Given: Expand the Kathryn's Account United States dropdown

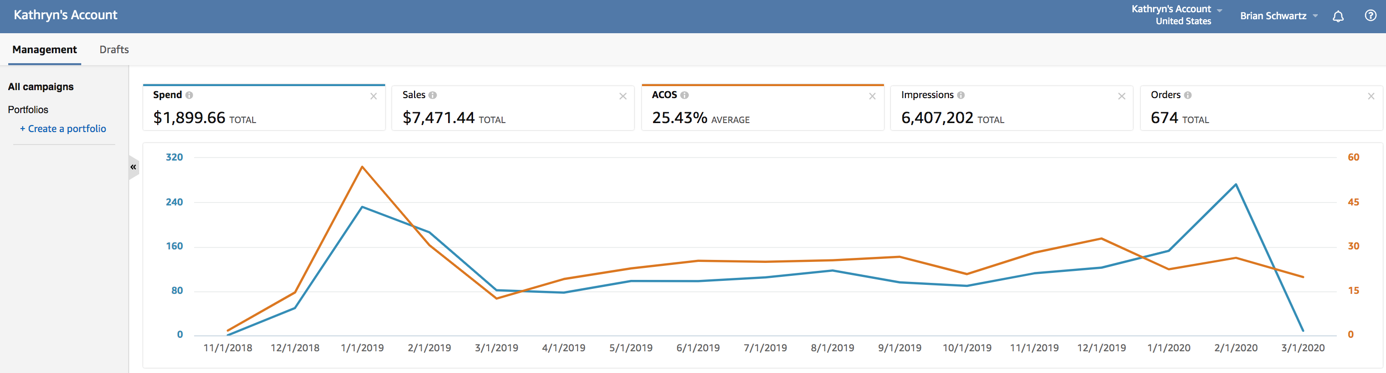Looking at the screenshot, I should point(1177,15).
